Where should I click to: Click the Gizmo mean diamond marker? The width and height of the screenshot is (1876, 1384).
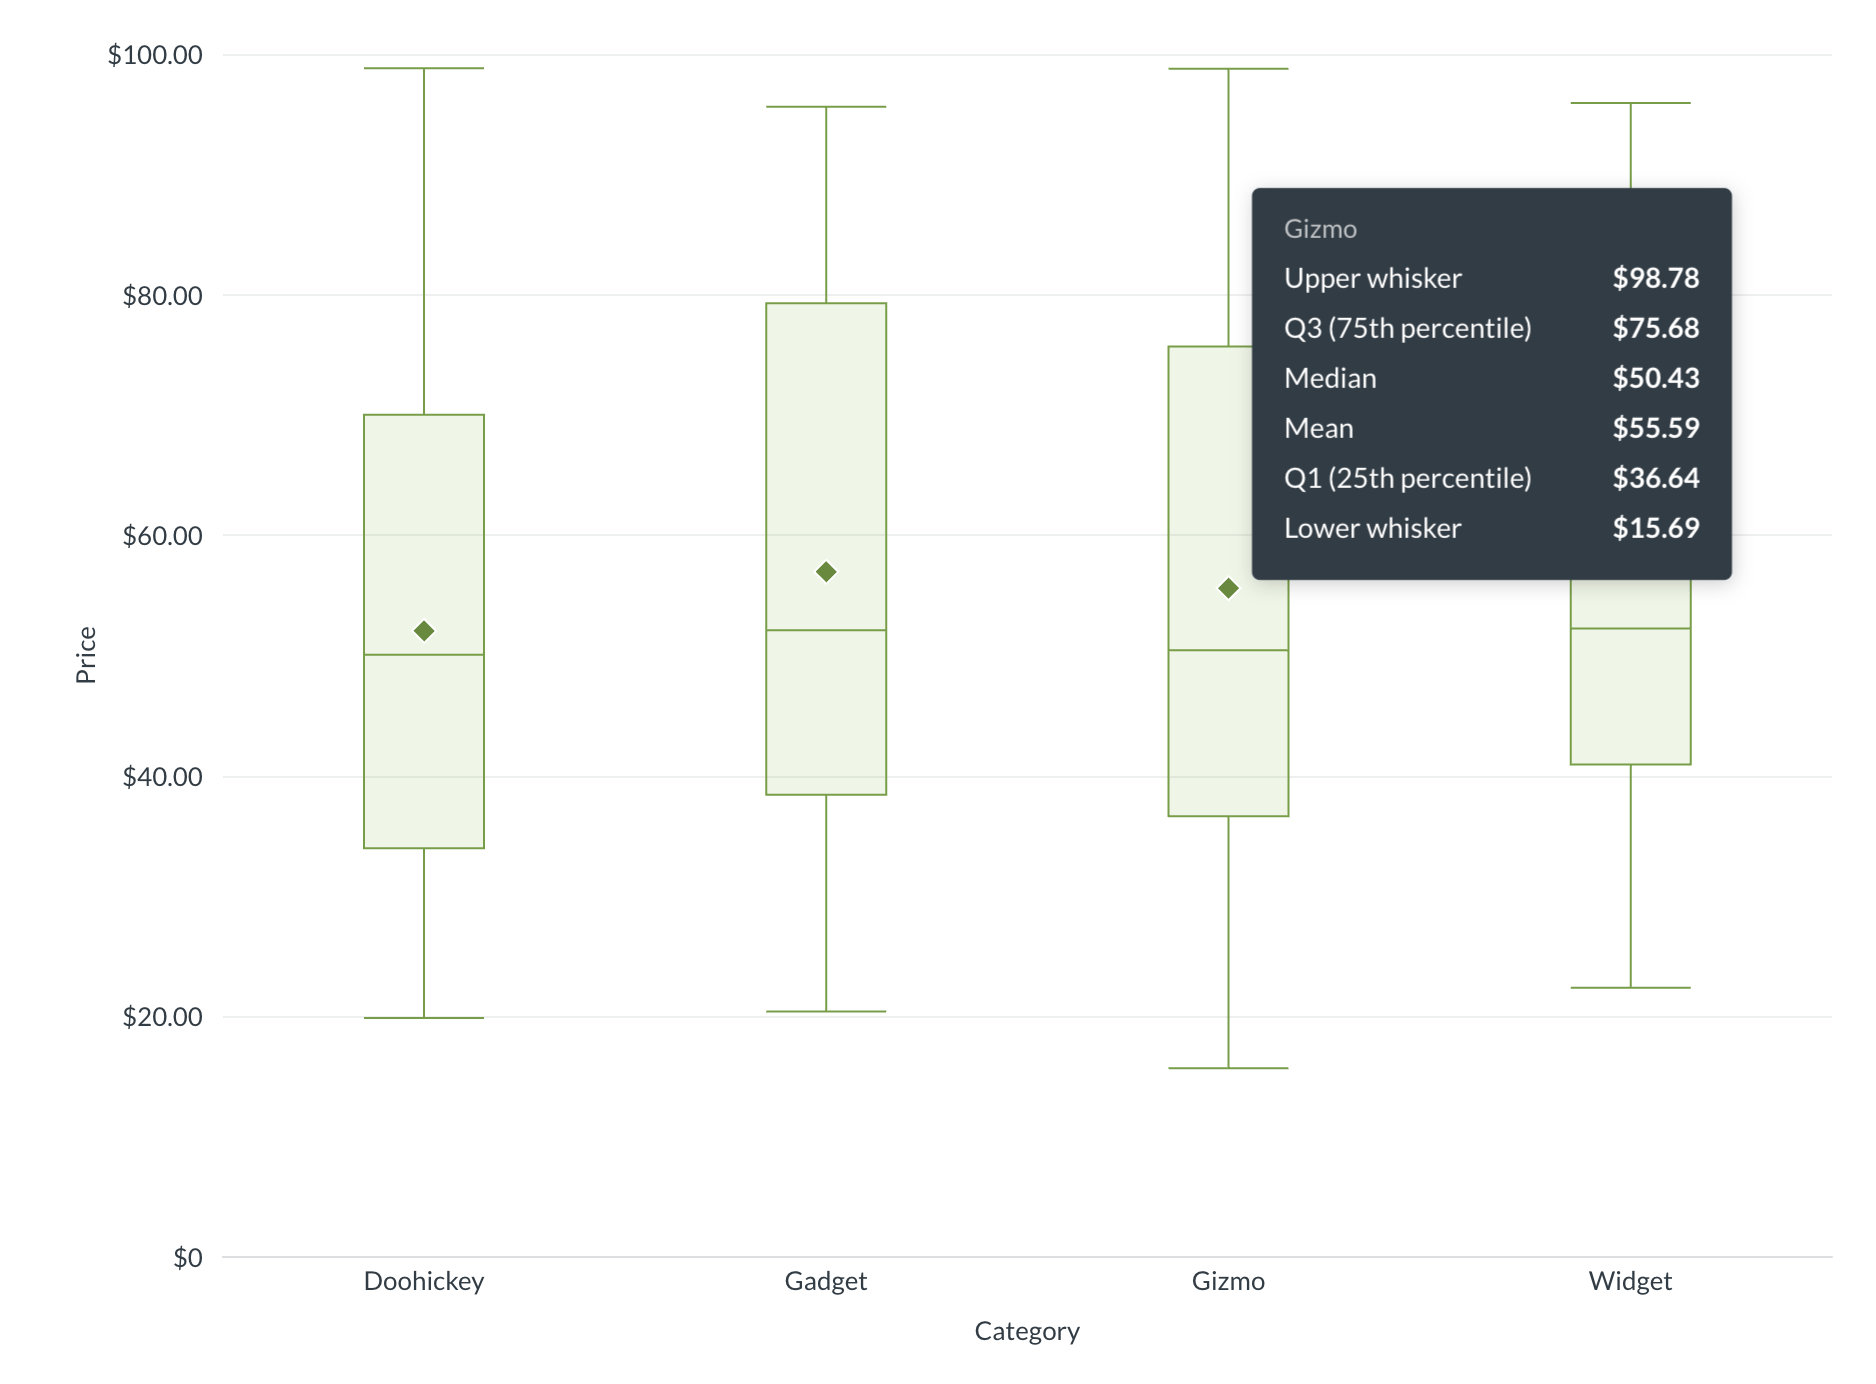[1228, 588]
